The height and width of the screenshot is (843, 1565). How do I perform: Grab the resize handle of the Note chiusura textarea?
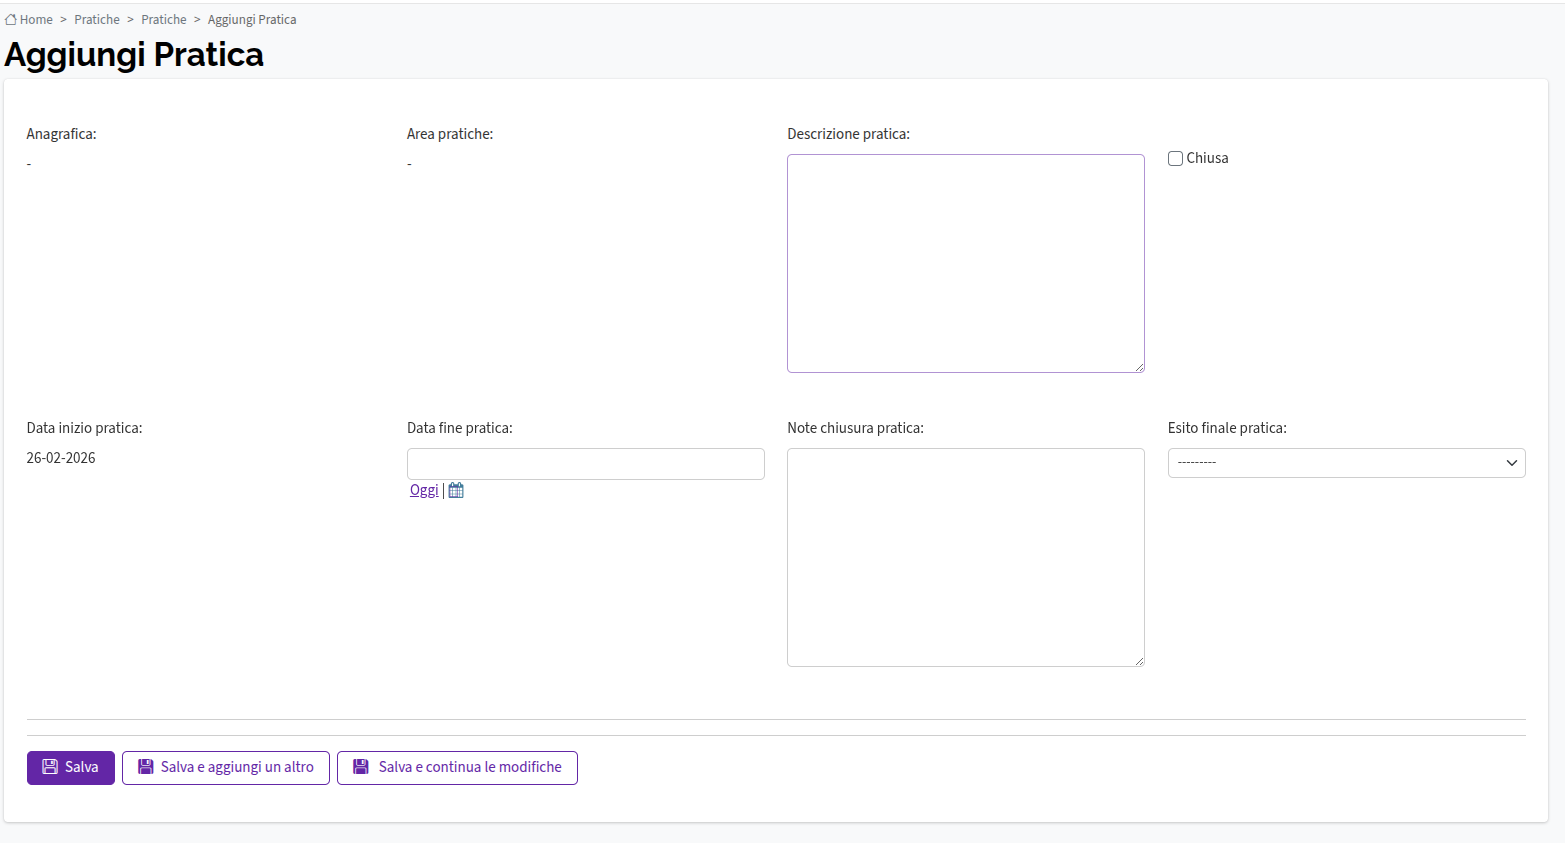(1139, 661)
